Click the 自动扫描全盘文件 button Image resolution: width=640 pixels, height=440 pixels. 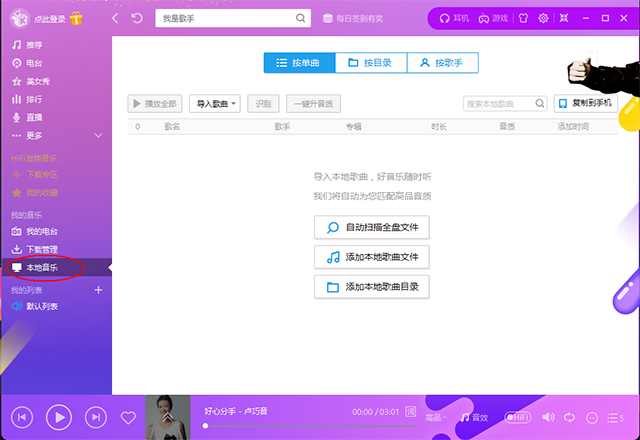tap(371, 228)
